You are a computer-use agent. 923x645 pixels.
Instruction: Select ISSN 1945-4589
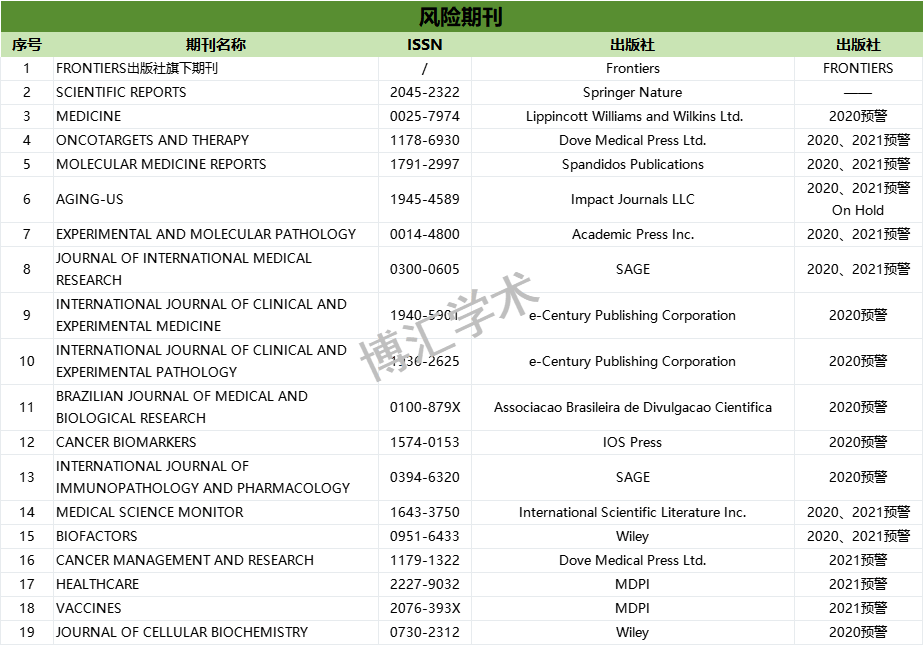tap(424, 200)
